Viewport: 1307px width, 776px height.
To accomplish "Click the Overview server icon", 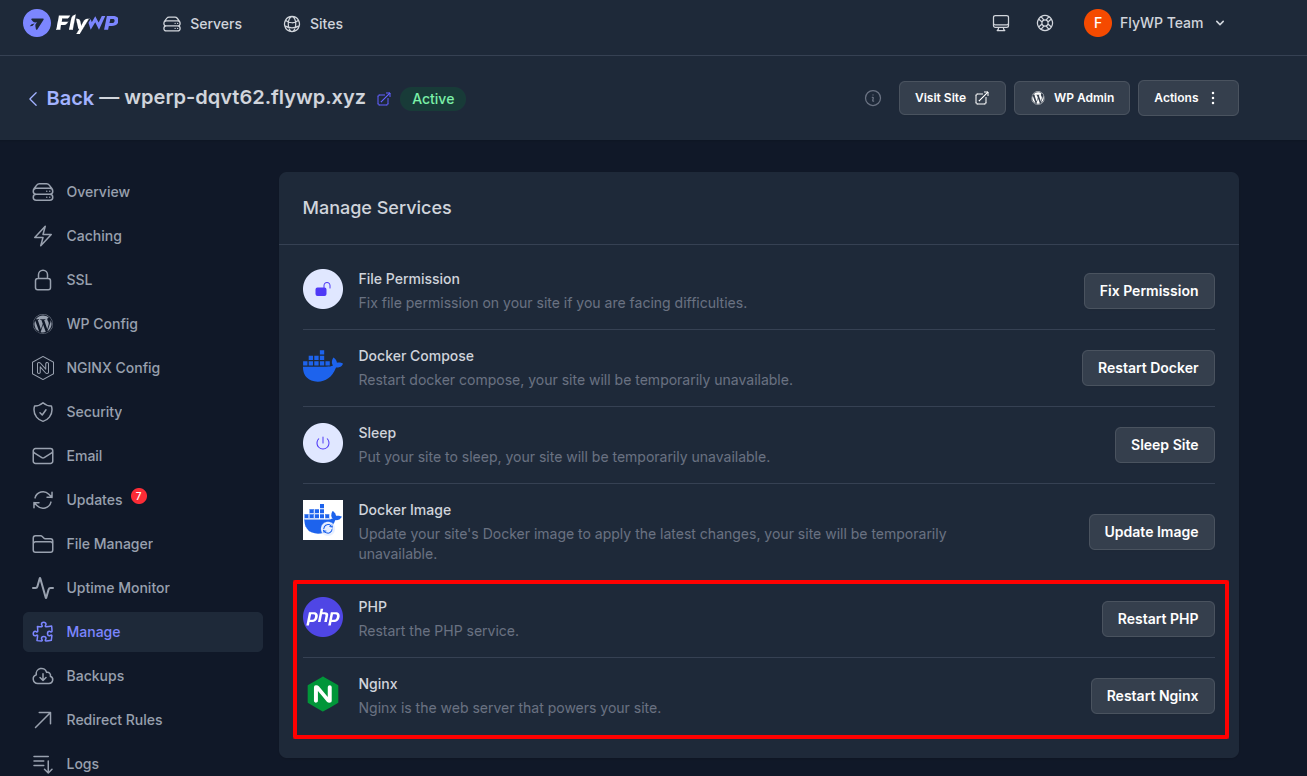I will pyautogui.click(x=43, y=192).
